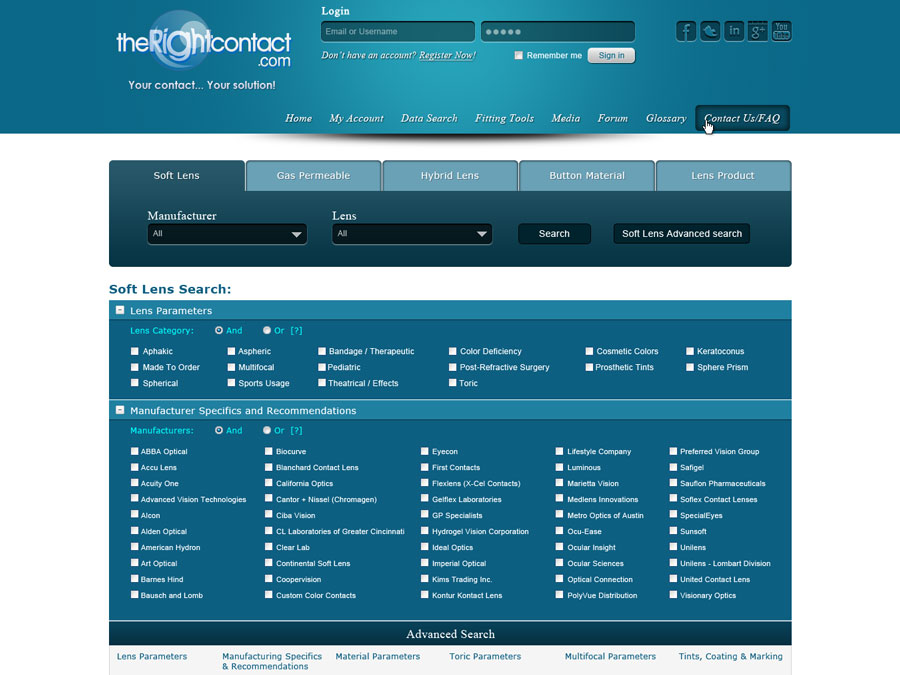The image size is (900, 675).
Task: Check the Ciba Vision manufacturer
Action: pos(269,514)
